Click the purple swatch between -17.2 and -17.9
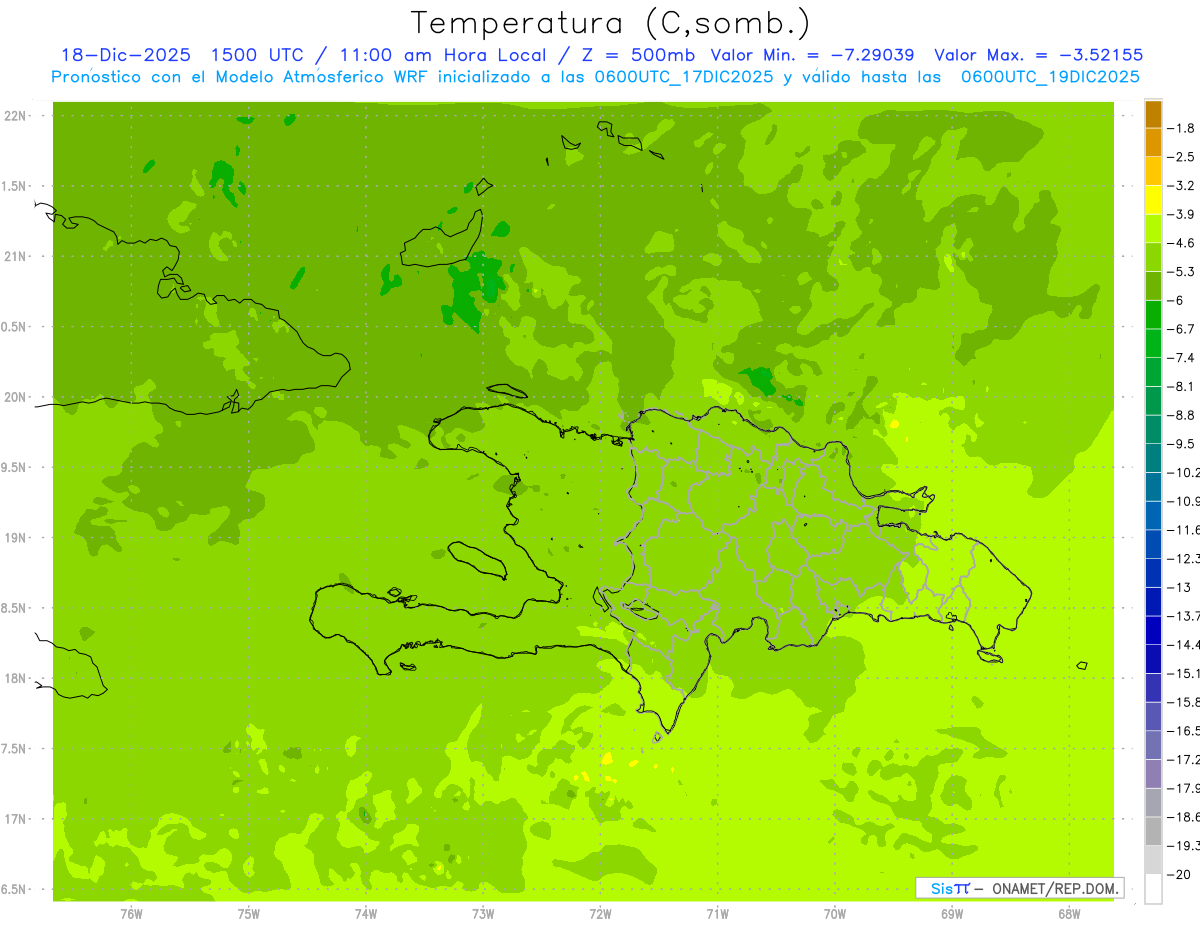Image resolution: width=1200 pixels, height=927 pixels. tap(1153, 773)
